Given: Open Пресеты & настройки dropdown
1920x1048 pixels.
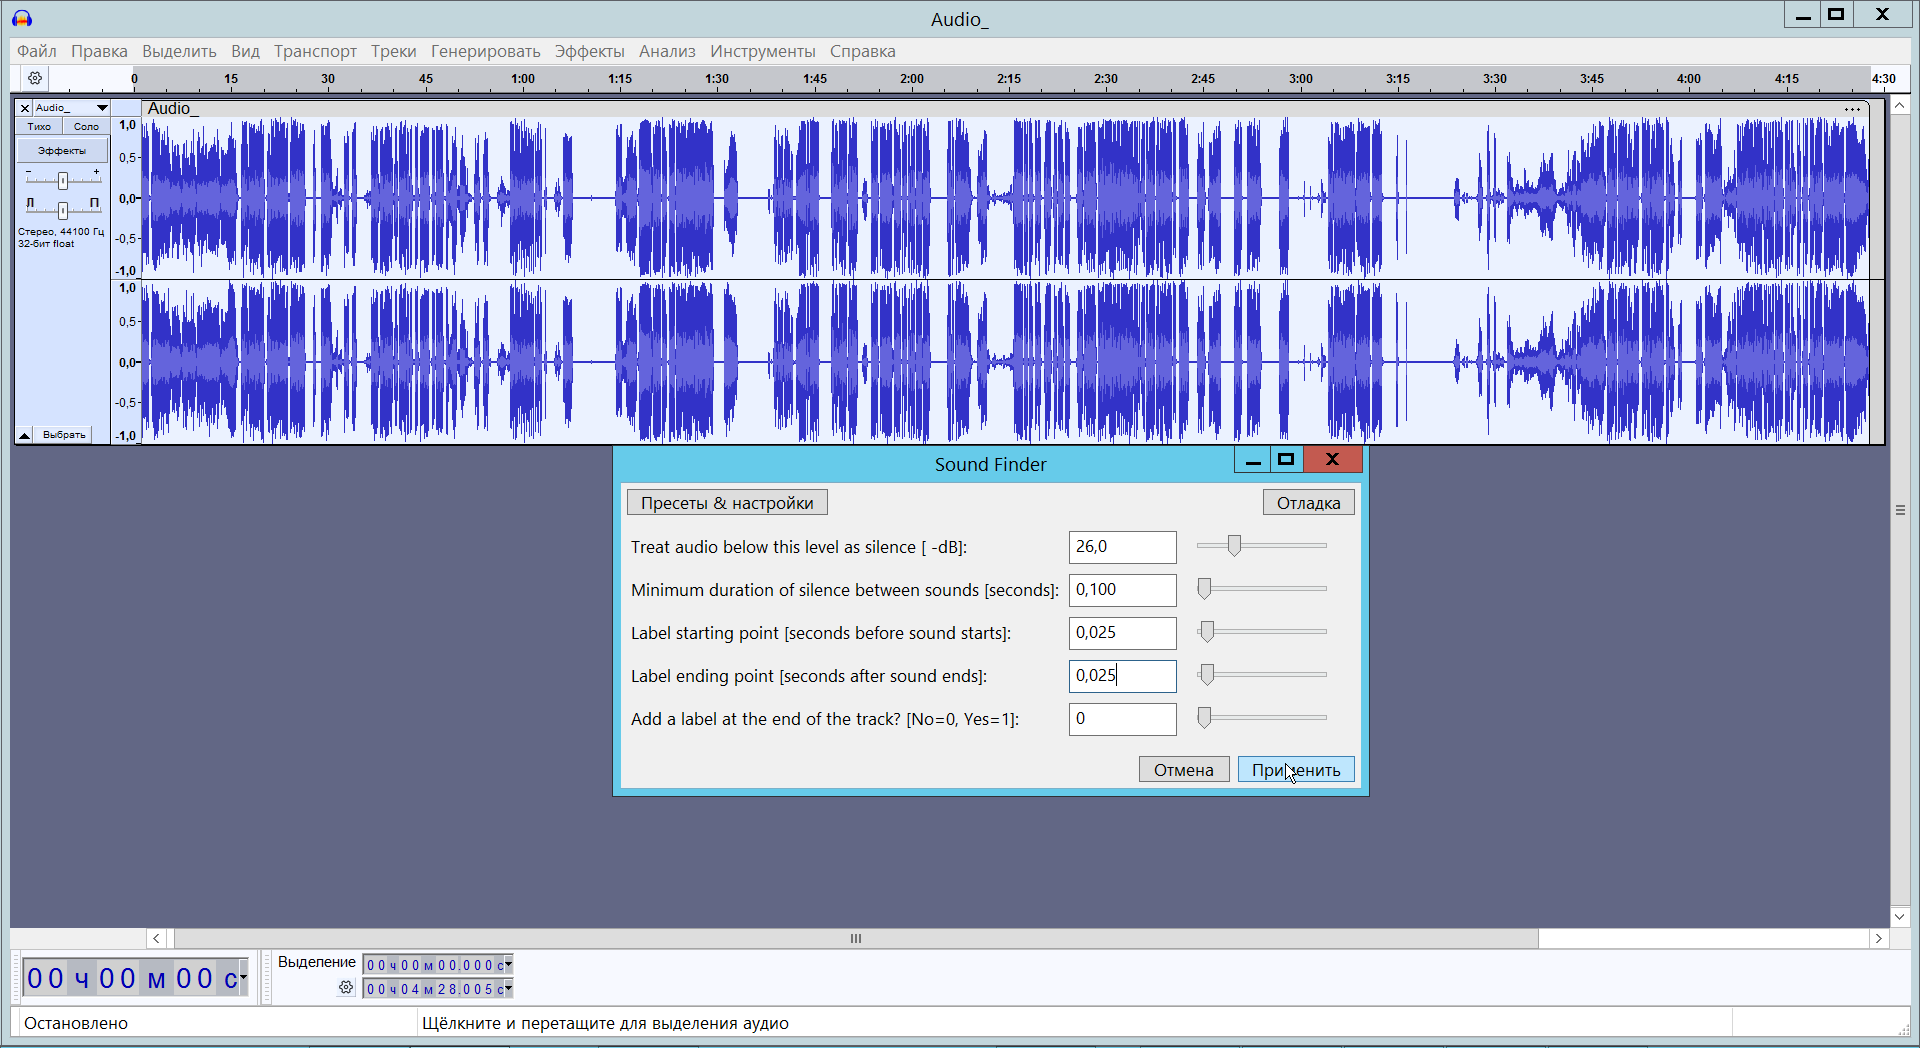Looking at the screenshot, I should pyautogui.click(x=727, y=503).
